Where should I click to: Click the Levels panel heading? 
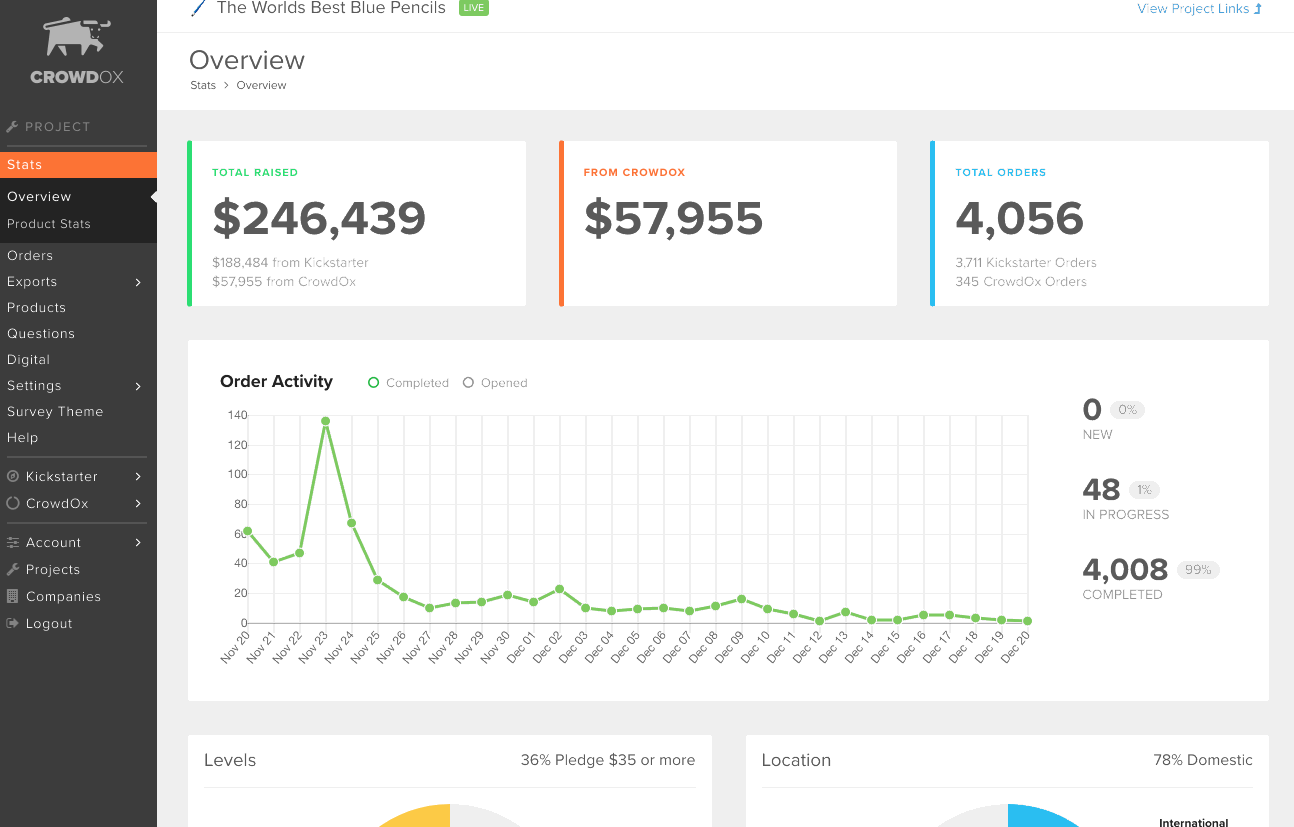[x=230, y=760]
